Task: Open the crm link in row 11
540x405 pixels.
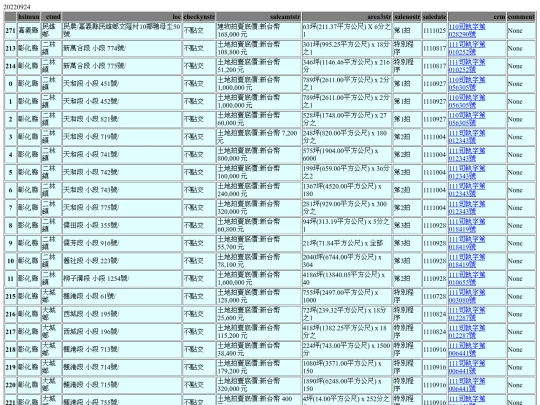Action: (467, 279)
